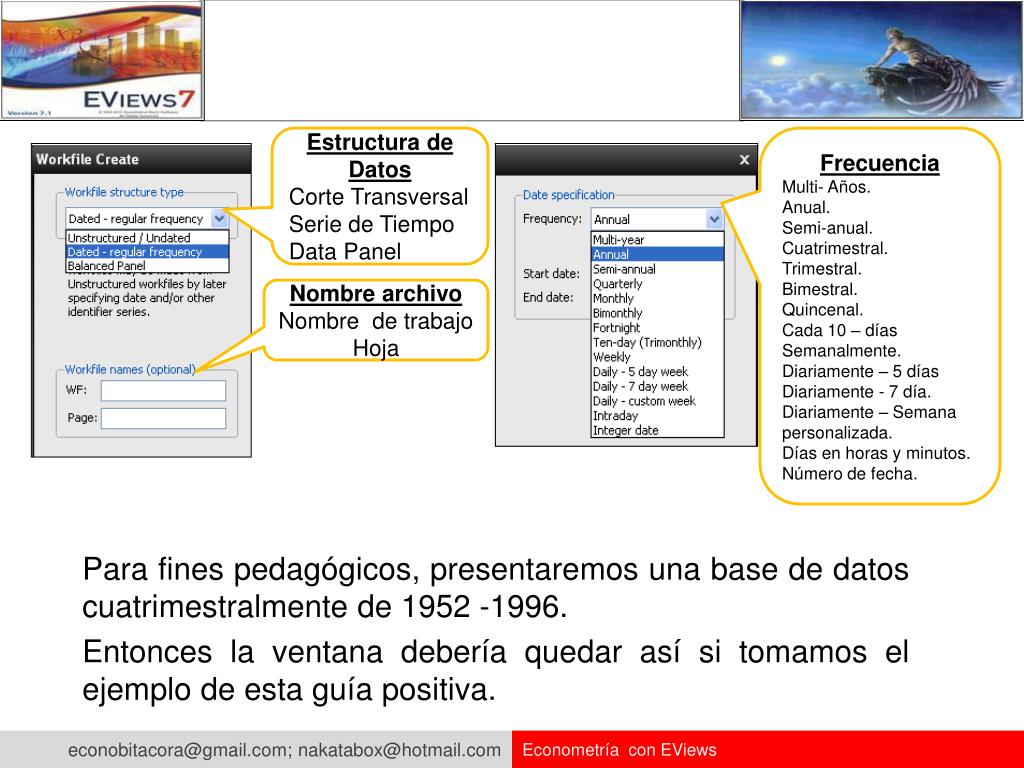The image size is (1024, 768).
Task: Open the Workfile structure type dropdown arrow
Action: pos(219,219)
